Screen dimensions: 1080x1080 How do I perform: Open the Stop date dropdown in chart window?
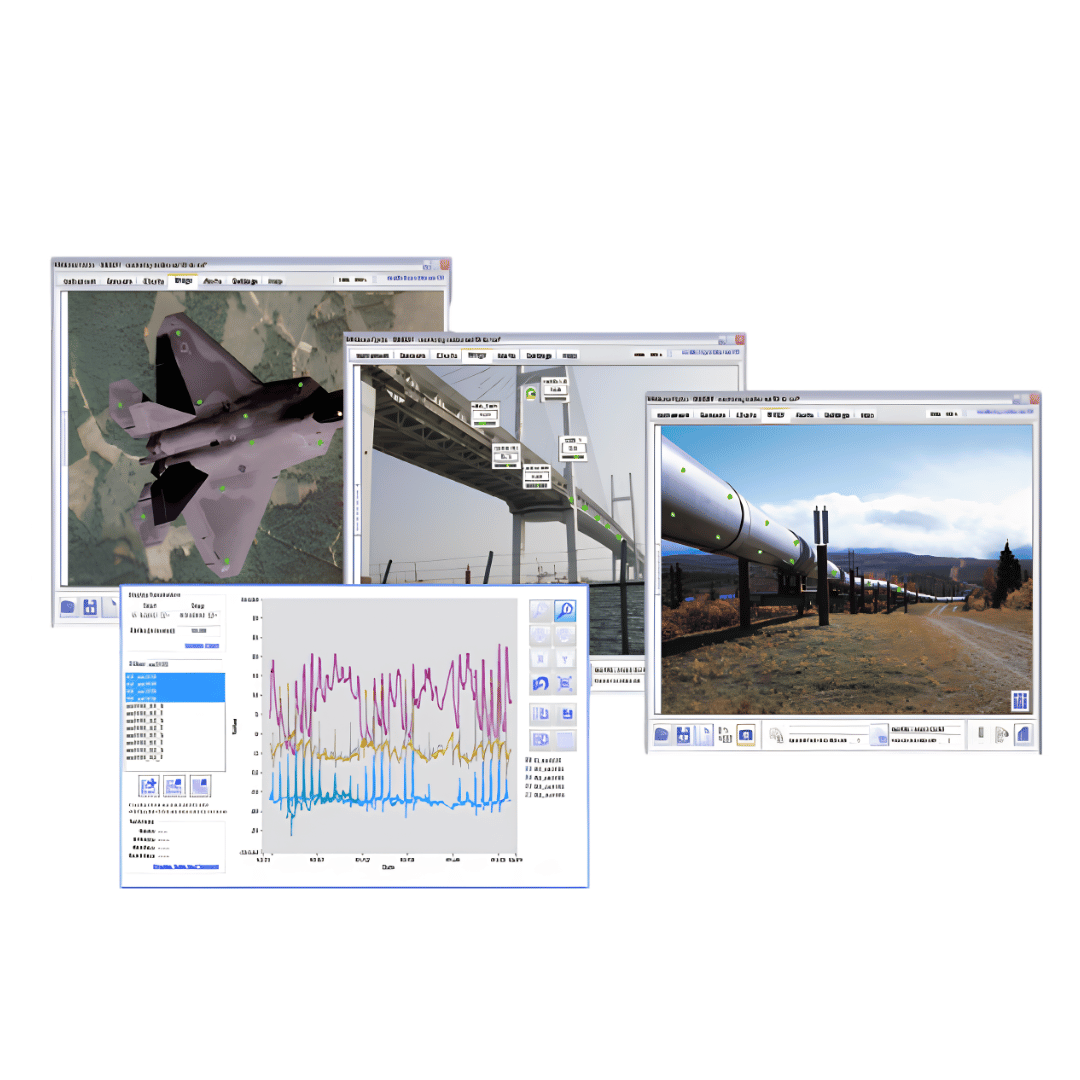tap(198, 615)
